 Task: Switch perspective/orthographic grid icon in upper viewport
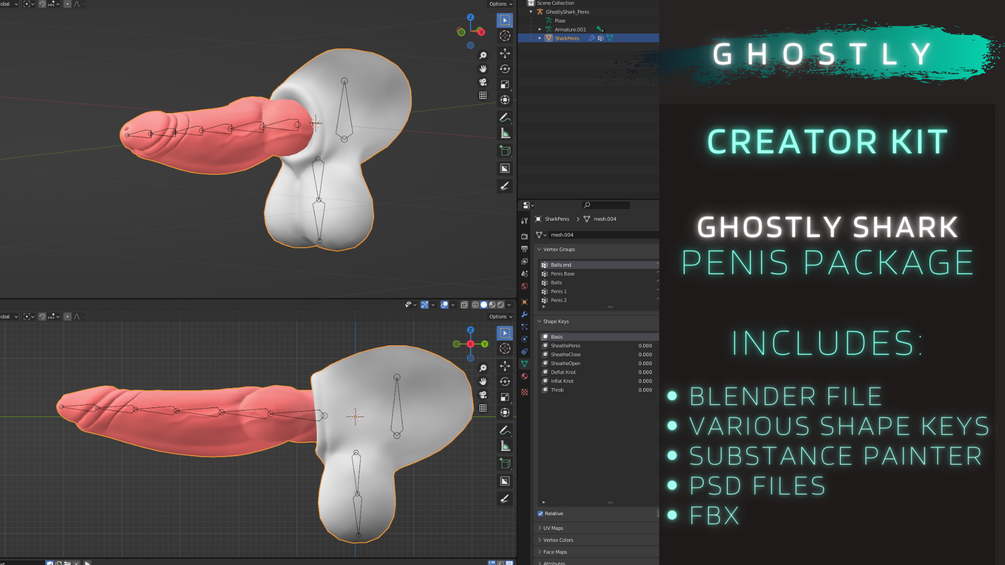[483, 95]
